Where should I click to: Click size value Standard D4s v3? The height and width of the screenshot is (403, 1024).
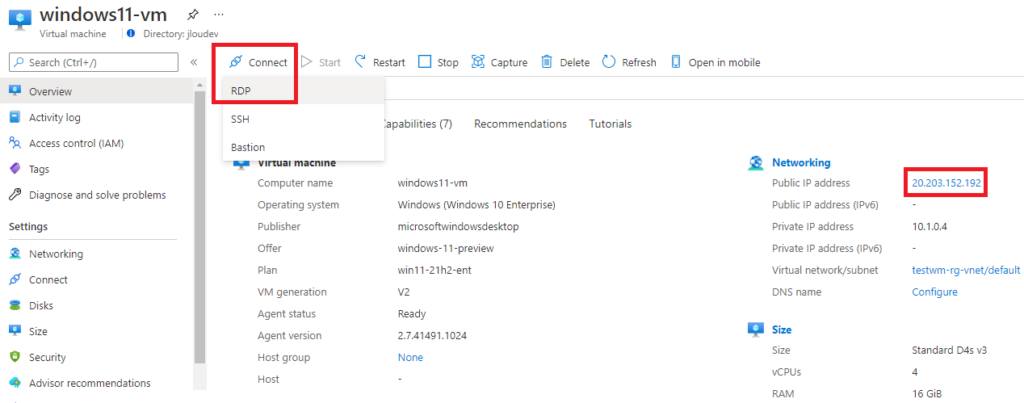949,350
